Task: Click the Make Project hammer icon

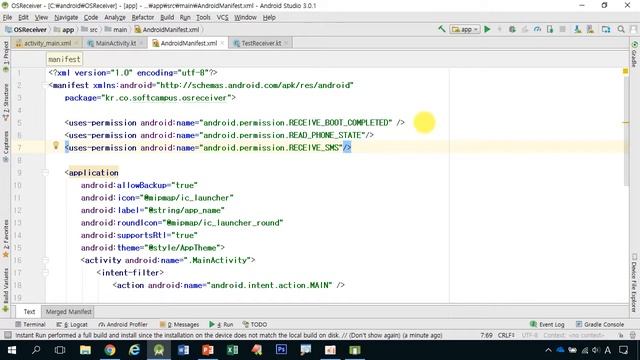Action: point(442,29)
